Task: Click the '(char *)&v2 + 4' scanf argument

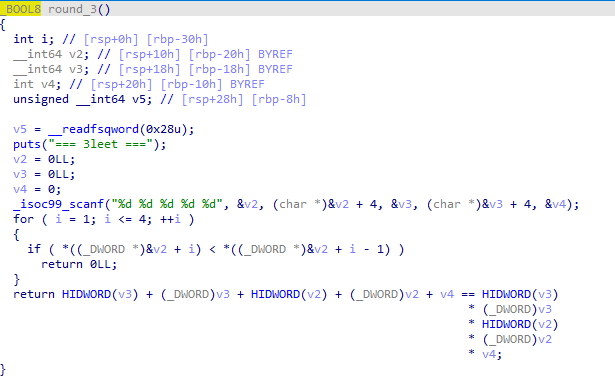Action: pyautogui.click(x=325, y=204)
